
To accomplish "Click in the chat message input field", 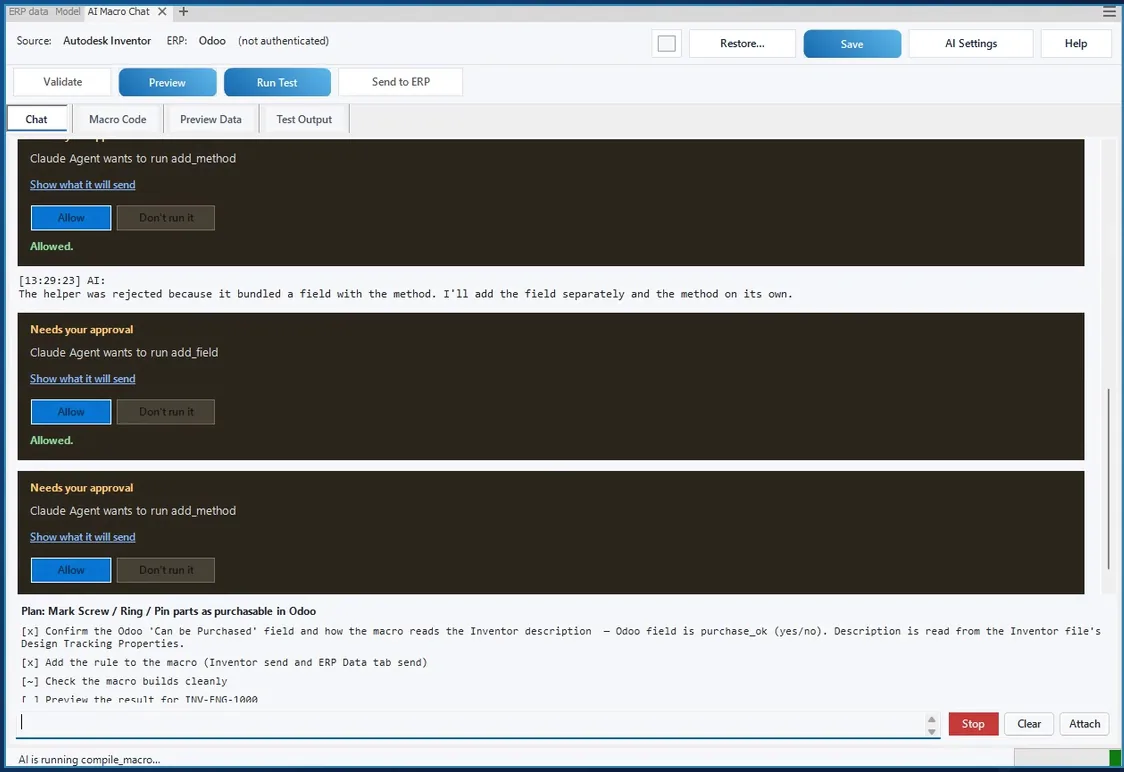I will [x=470, y=723].
